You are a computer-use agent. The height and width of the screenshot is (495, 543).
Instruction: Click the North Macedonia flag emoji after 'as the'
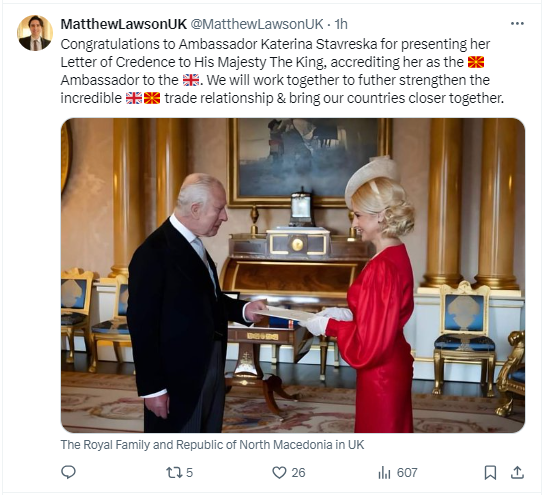476,62
